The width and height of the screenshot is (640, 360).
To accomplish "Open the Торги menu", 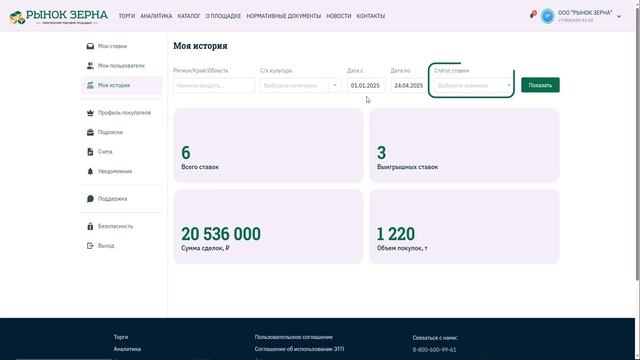I will click(x=127, y=16).
